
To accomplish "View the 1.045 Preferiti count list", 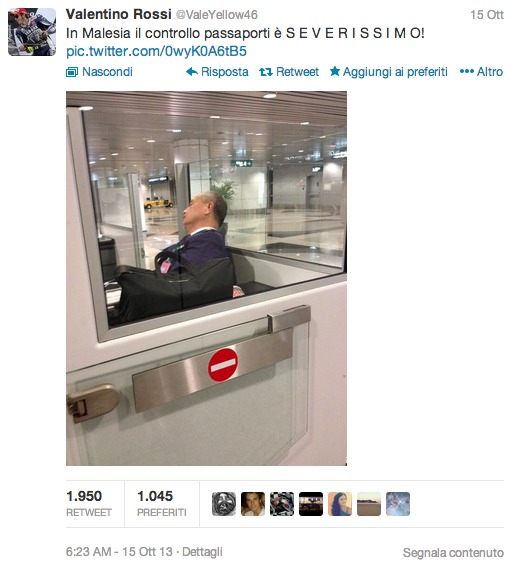I will click(162, 504).
